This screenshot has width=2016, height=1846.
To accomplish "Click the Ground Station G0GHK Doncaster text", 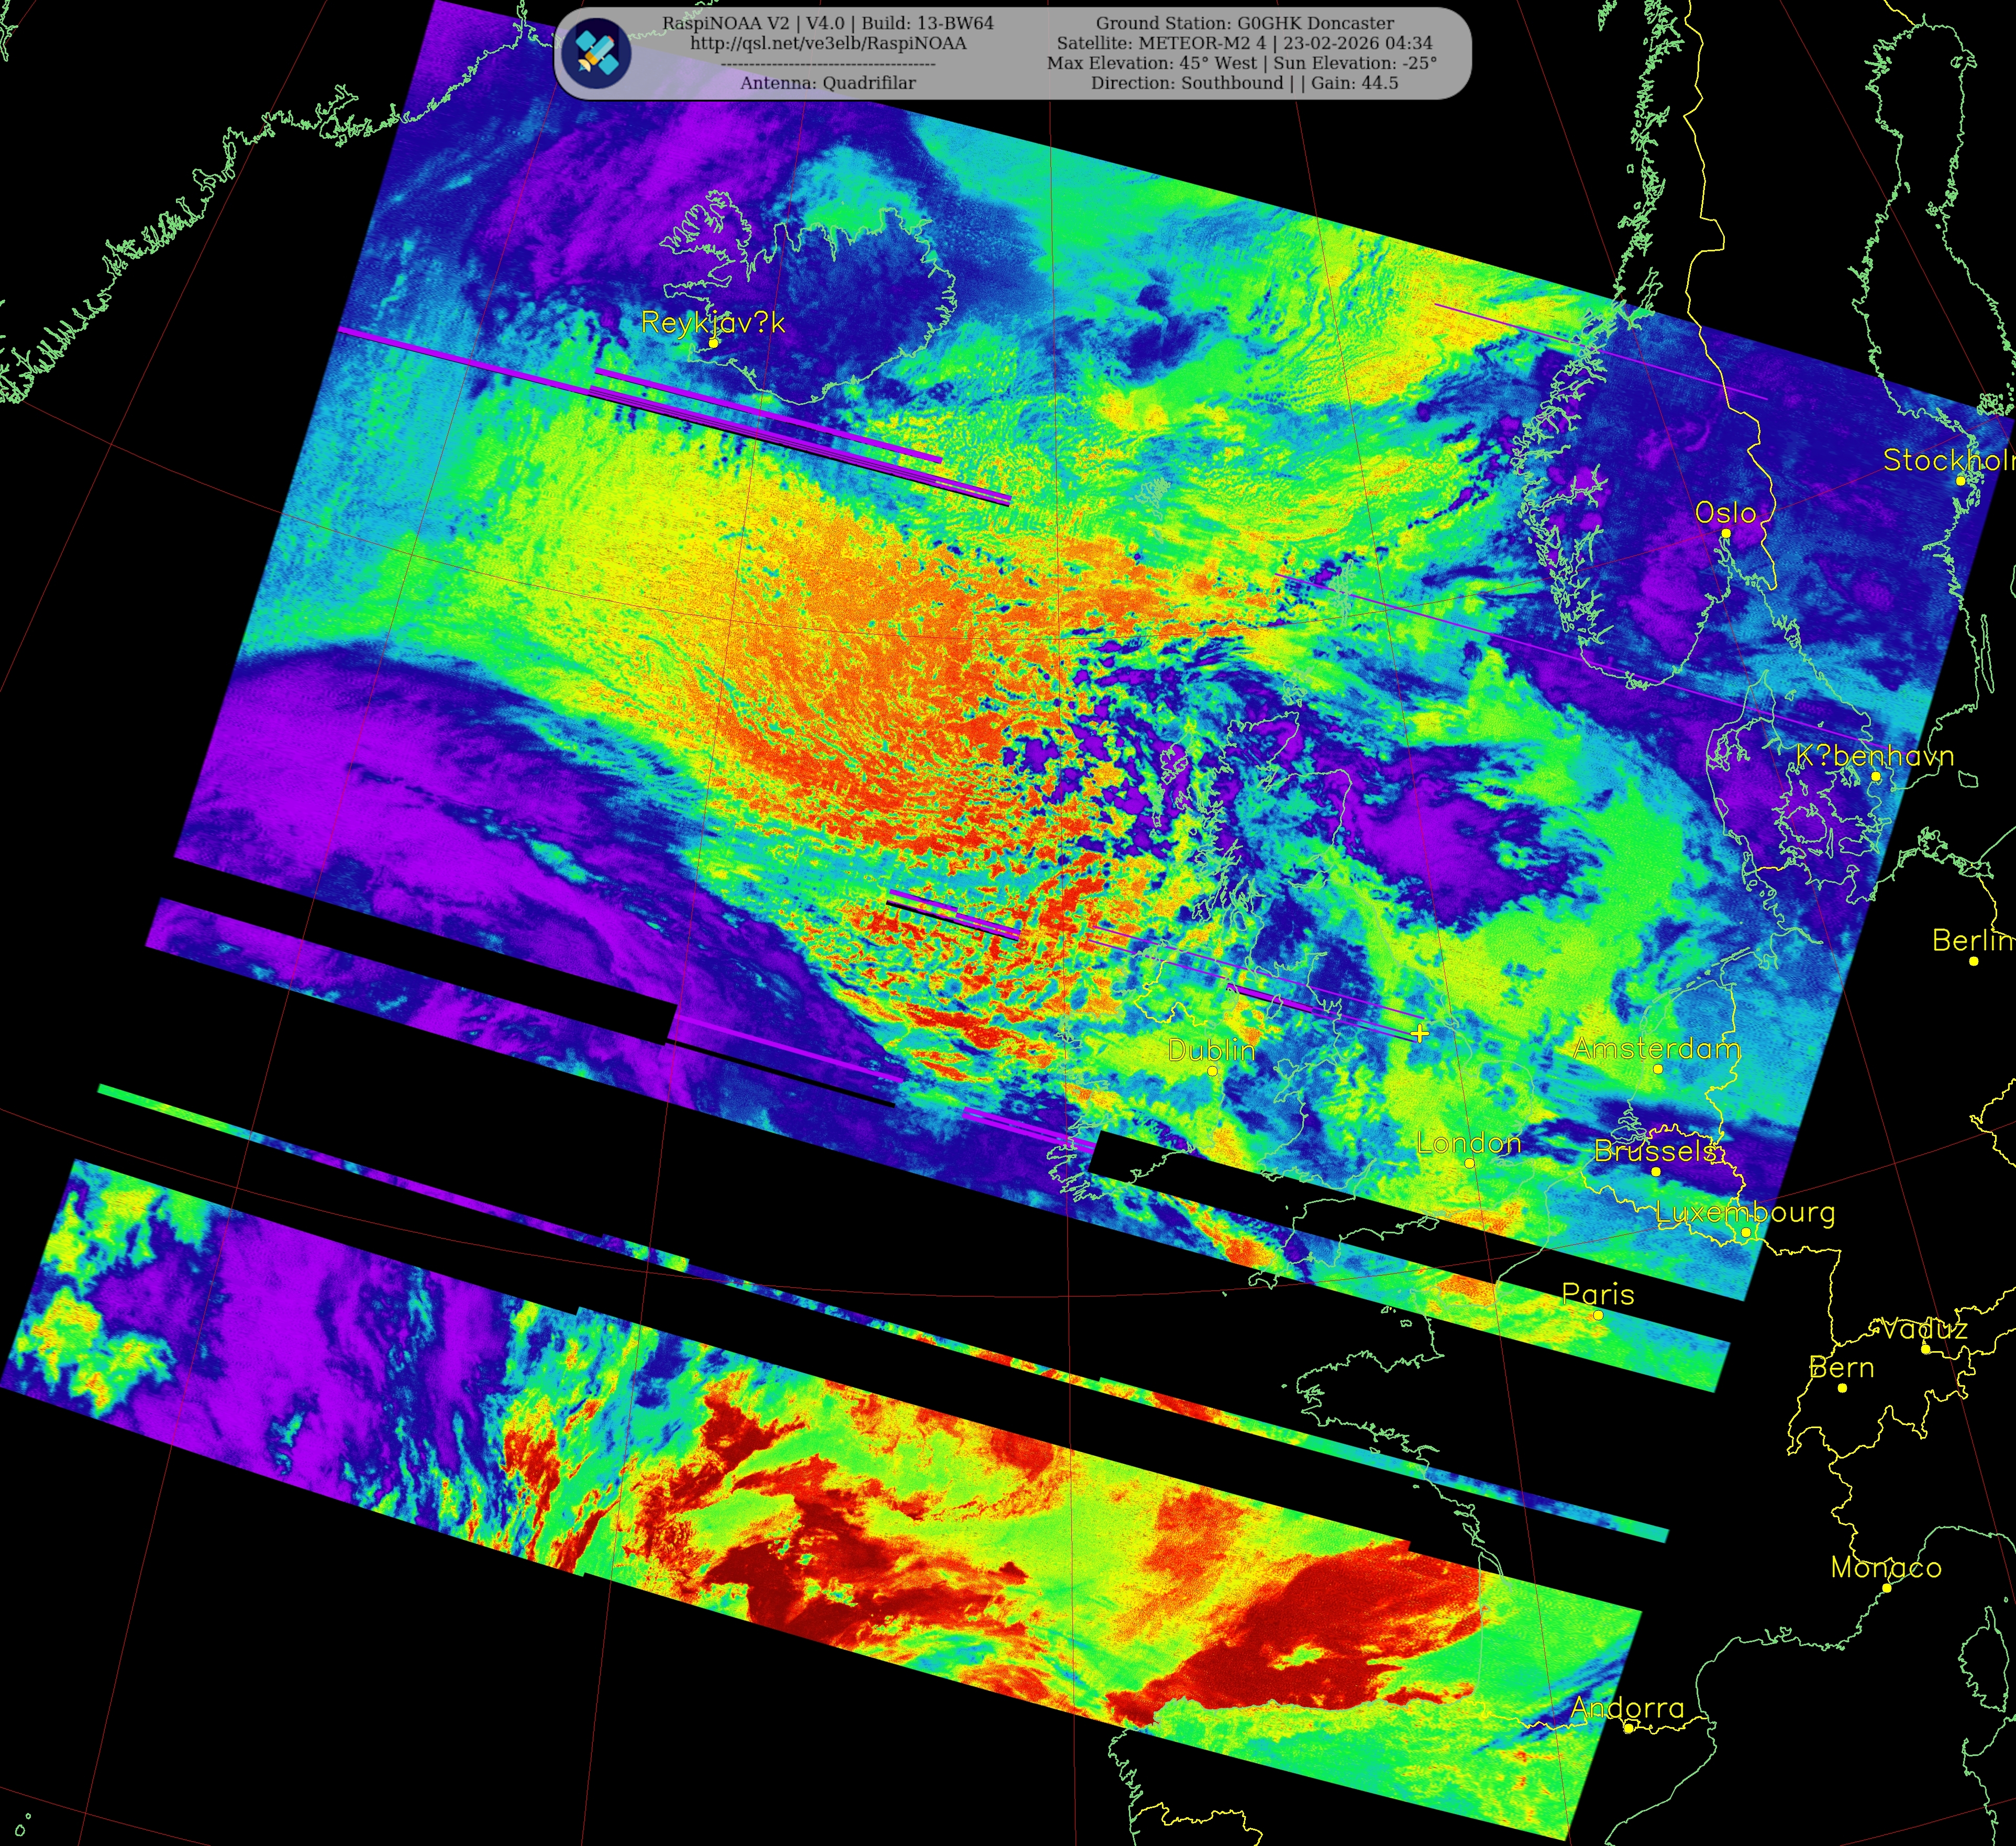I will pyautogui.click(x=1244, y=23).
